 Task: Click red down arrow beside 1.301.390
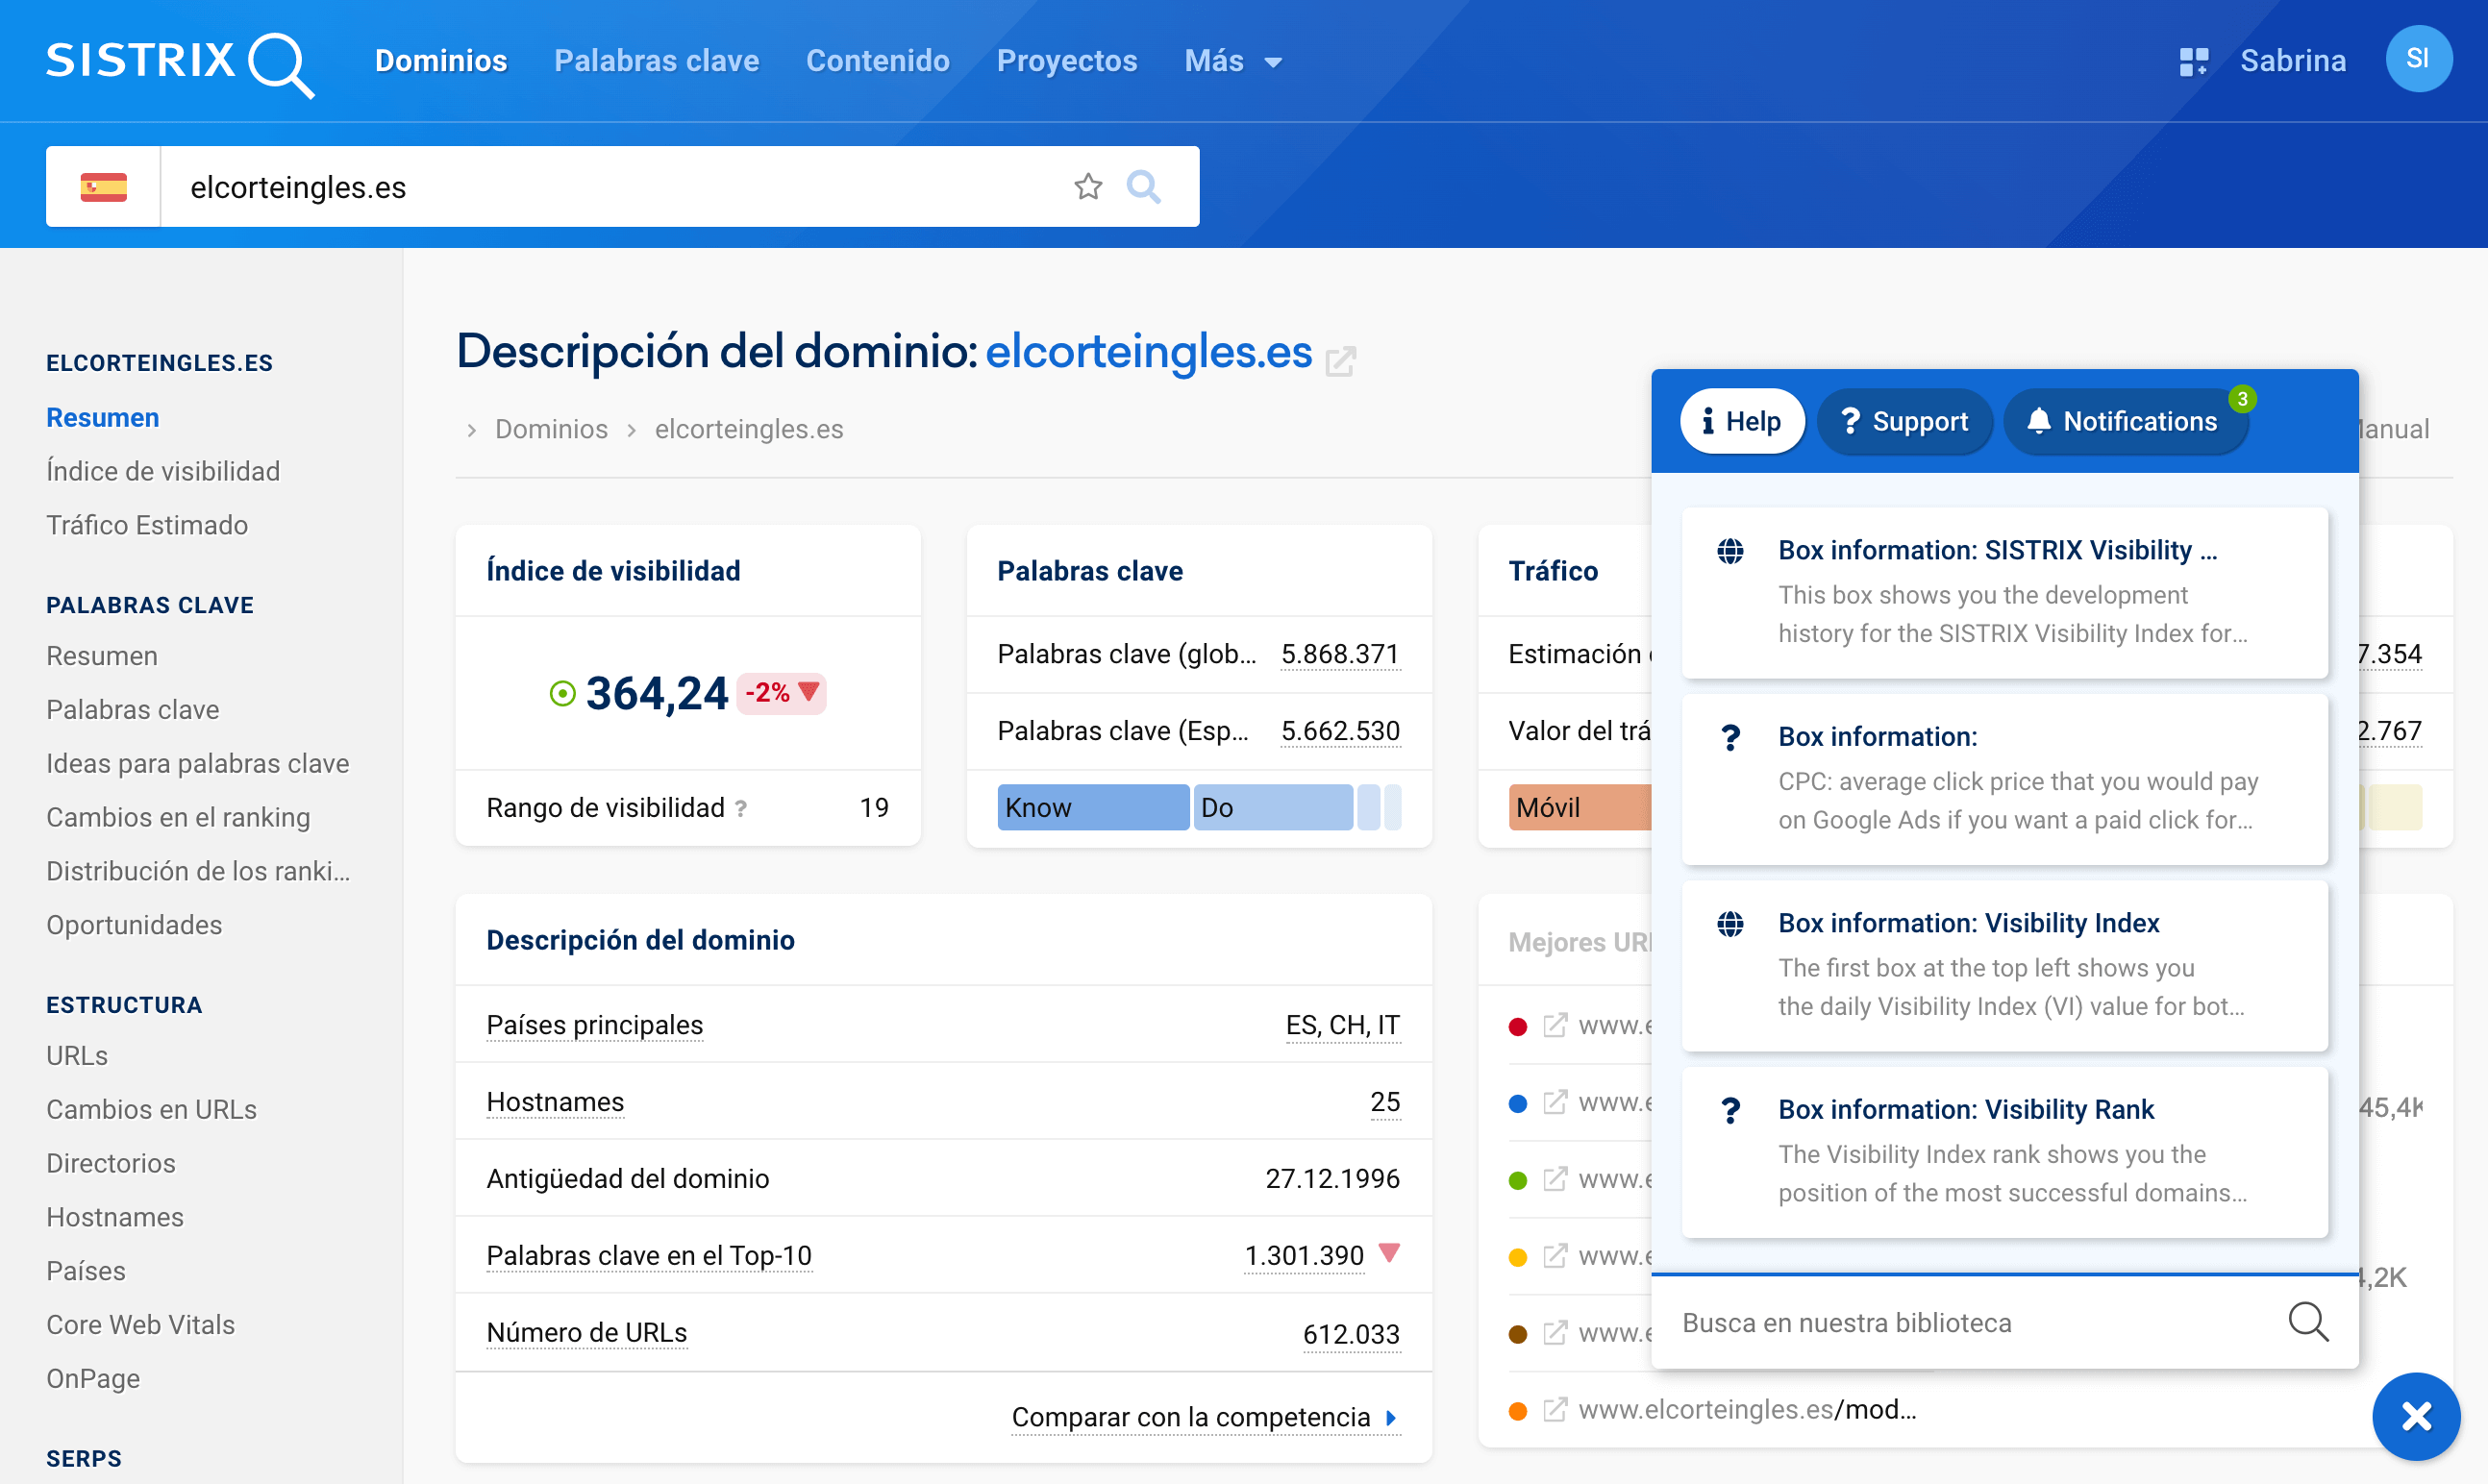[x=1389, y=1252]
